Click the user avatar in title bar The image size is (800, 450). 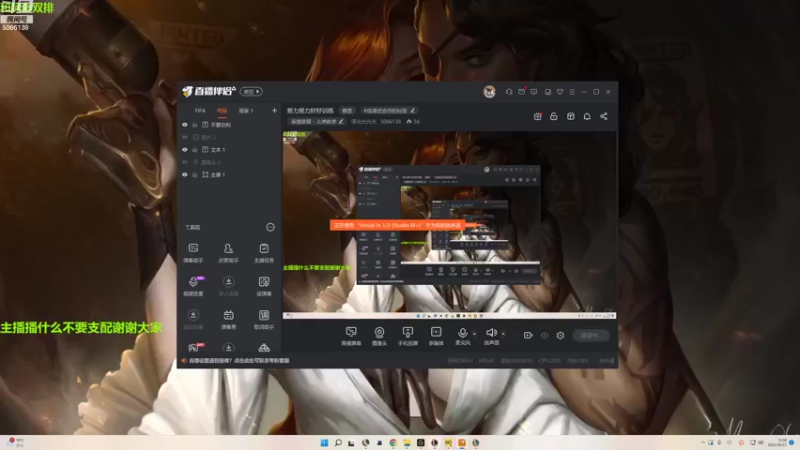pos(489,92)
